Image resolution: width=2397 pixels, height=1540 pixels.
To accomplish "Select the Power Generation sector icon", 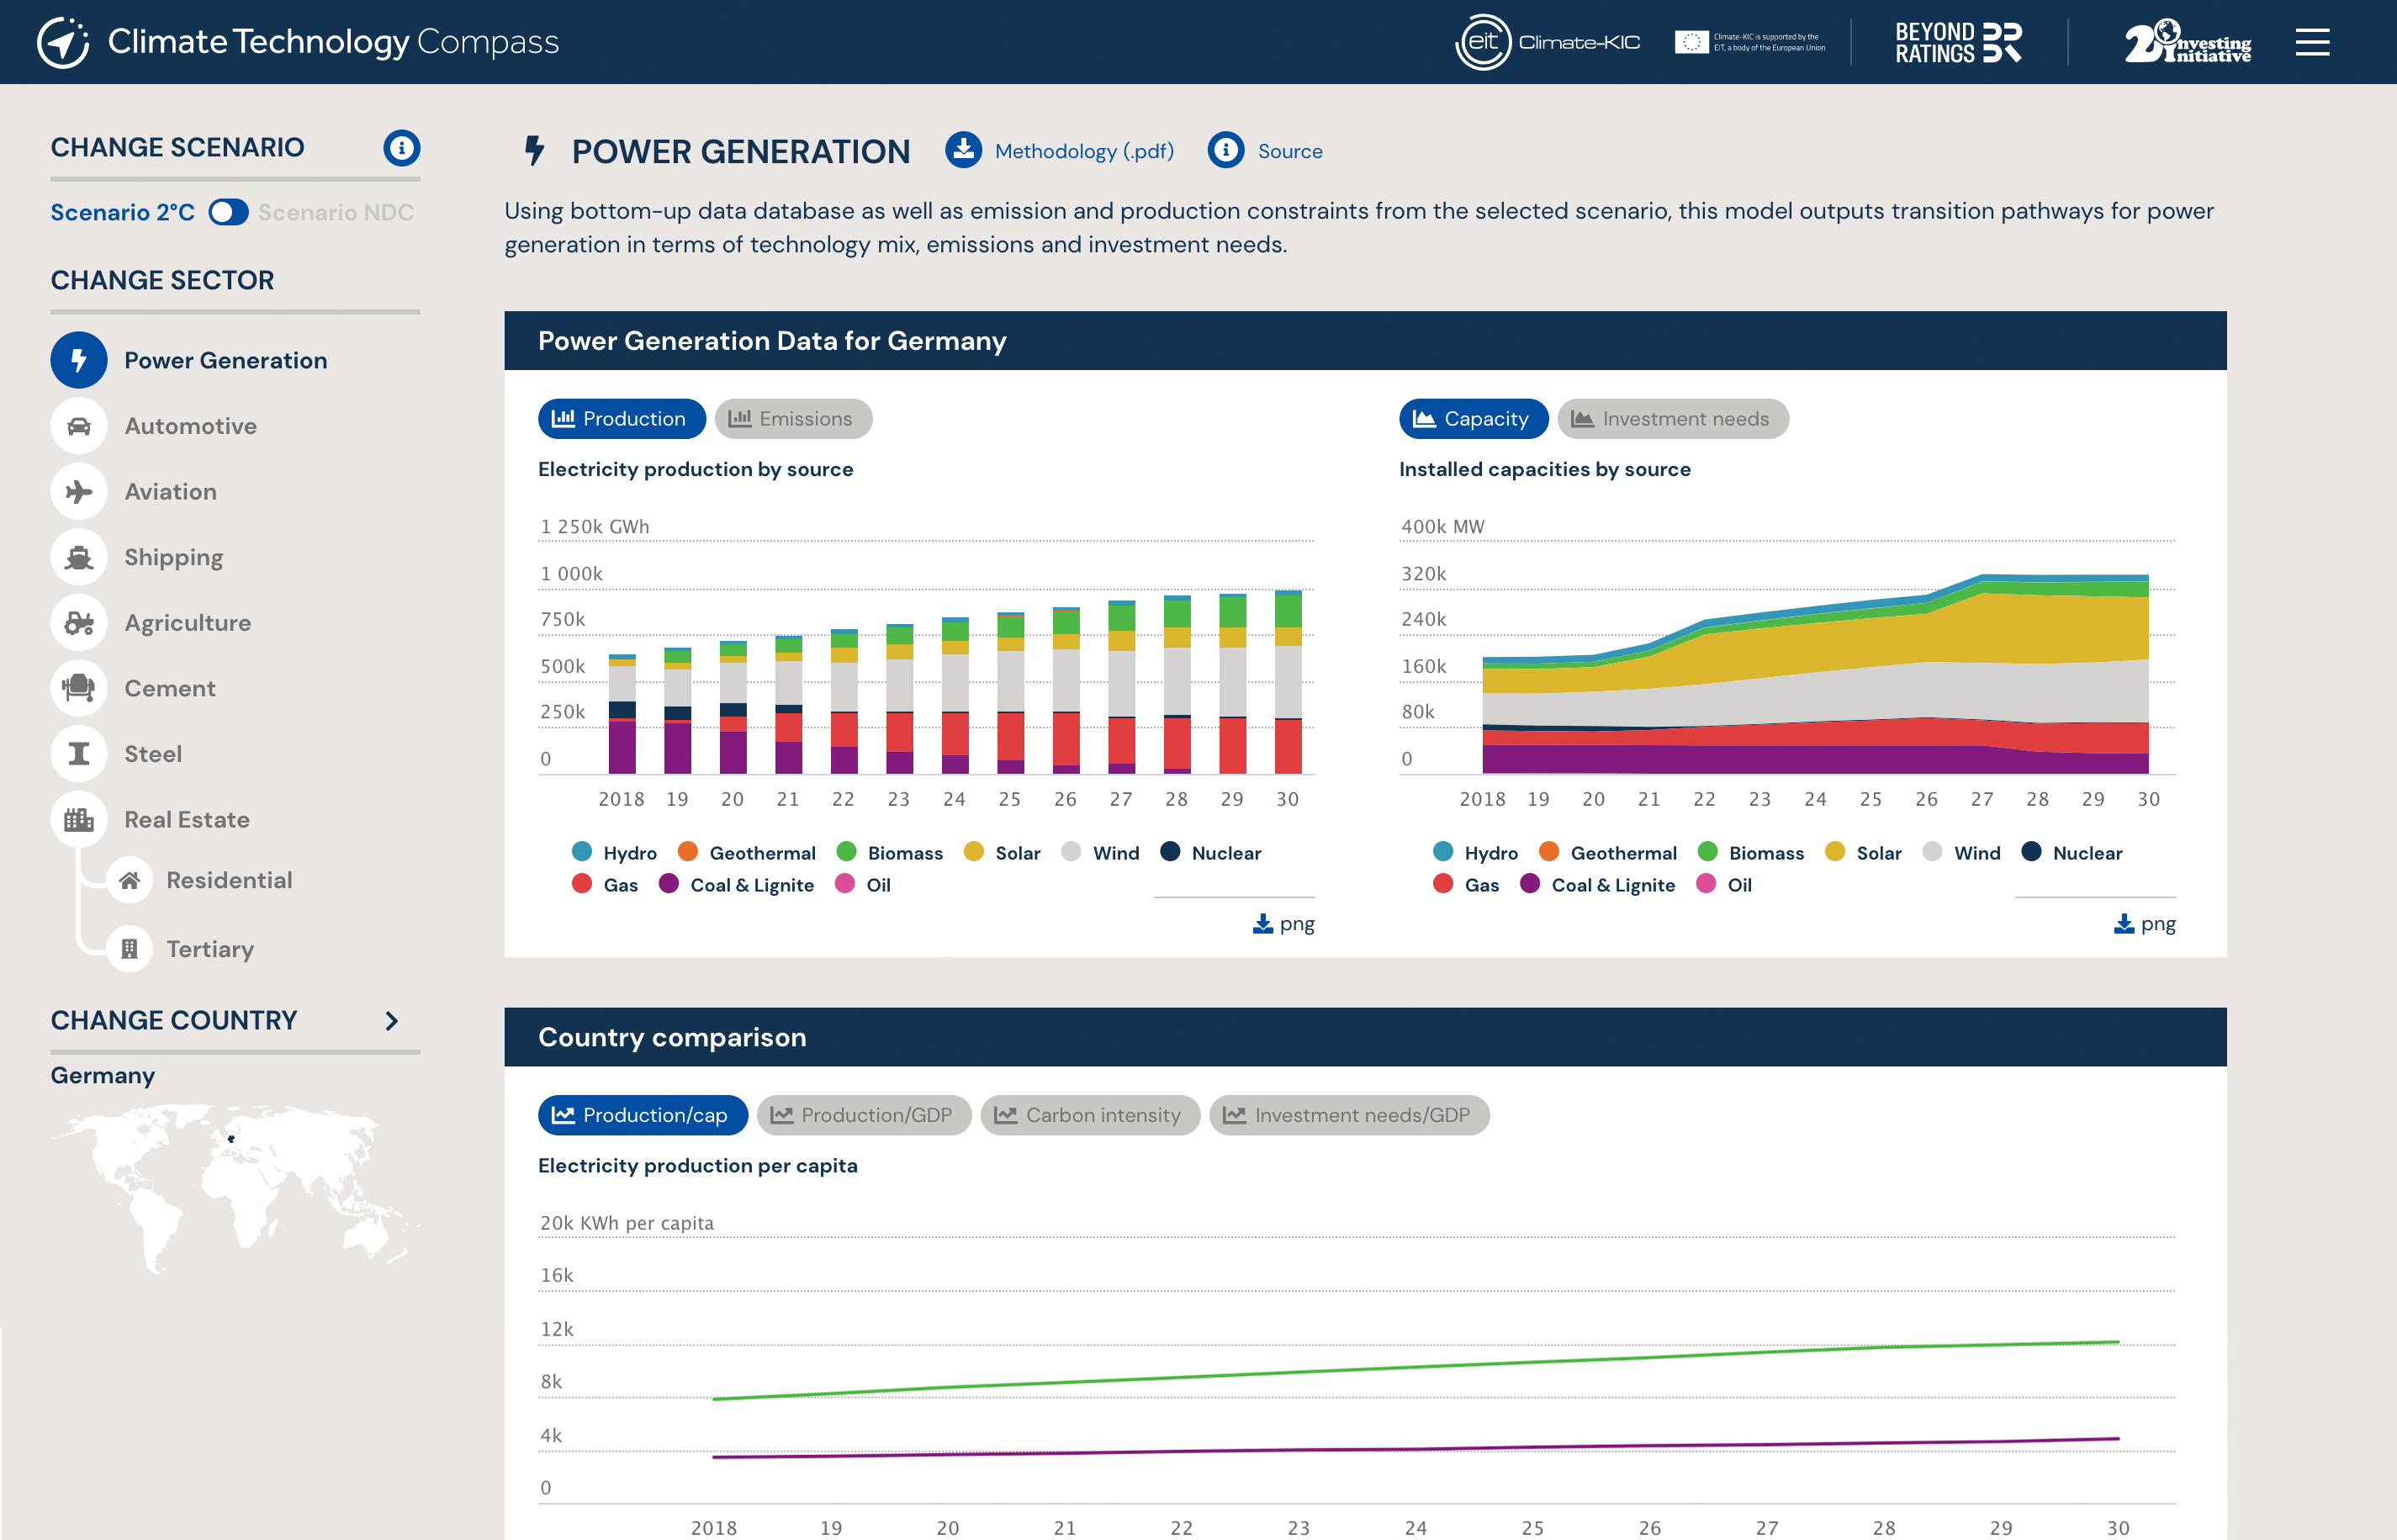I will (79, 360).
